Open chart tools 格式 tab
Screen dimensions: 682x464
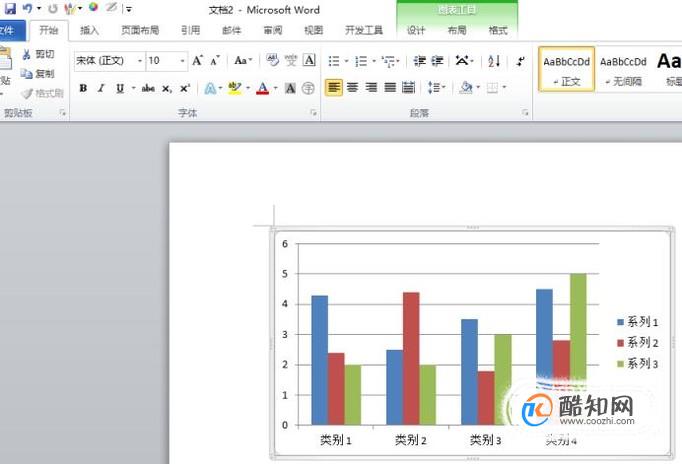(x=498, y=30)
